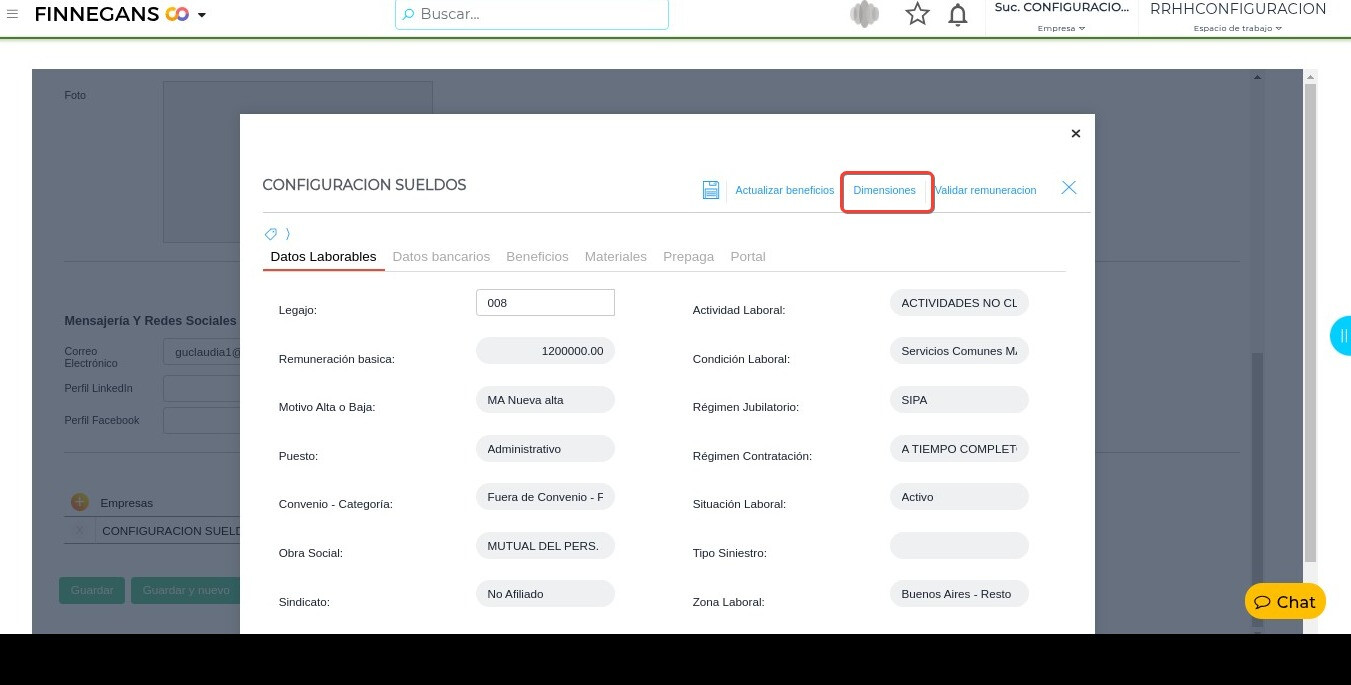Image resolution: width=1351 pixels, height=685 pixels.
Task: Select the Datos Laborables tab
Action: [x=323, y=257]
